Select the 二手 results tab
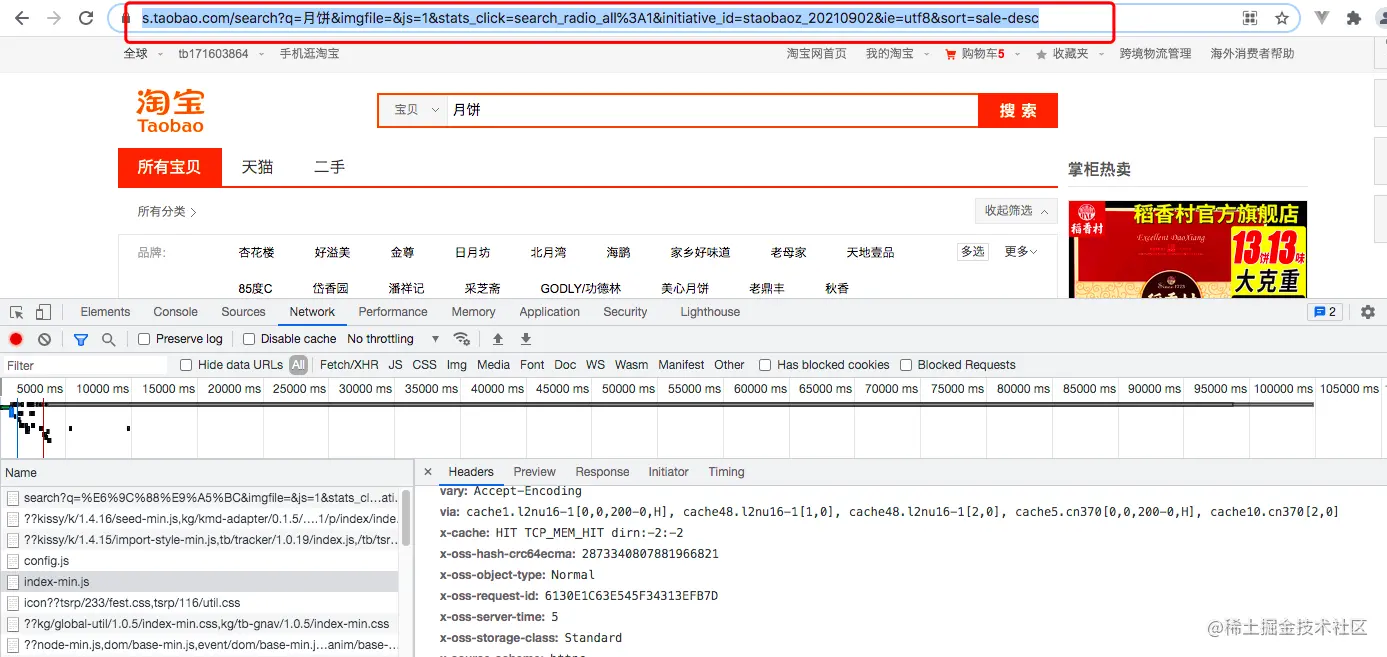The image size is (1387, 657). [329, 167]
